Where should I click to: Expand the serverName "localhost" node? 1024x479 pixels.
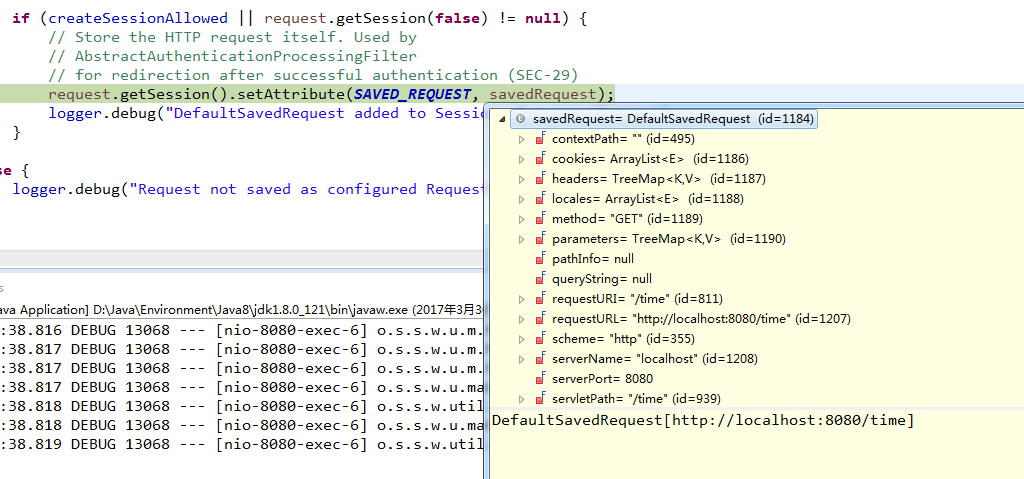521,359
